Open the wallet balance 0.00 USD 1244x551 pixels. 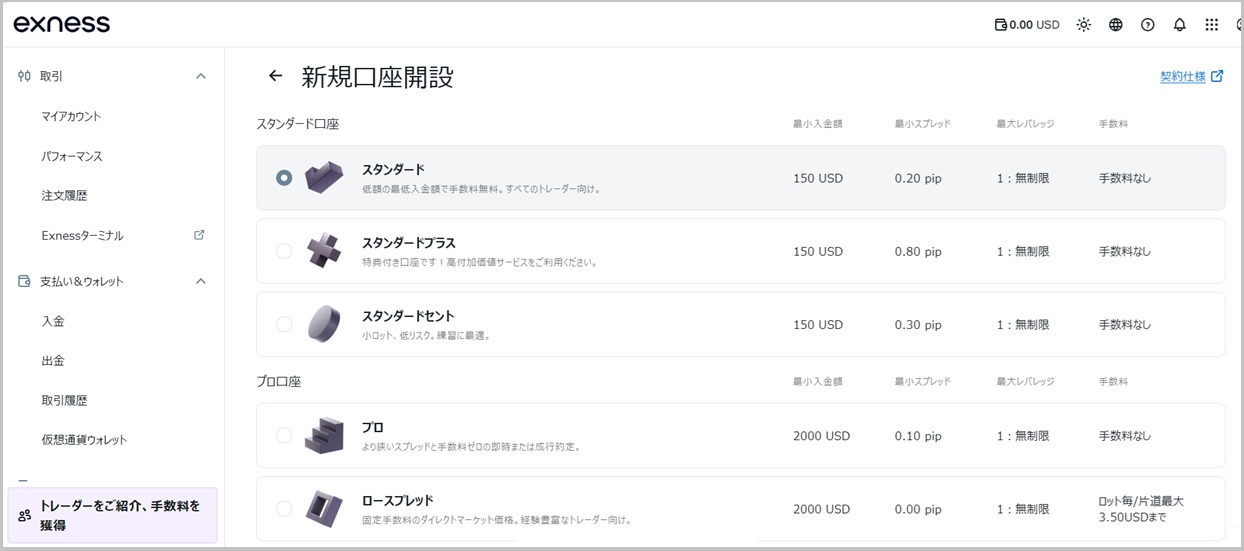(1027, 25)
